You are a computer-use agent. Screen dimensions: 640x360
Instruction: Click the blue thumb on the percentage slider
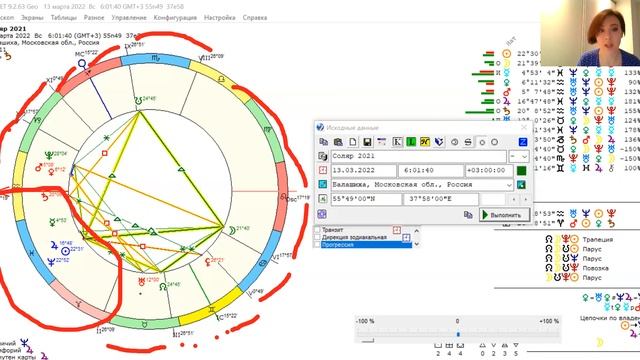[458, 334]
